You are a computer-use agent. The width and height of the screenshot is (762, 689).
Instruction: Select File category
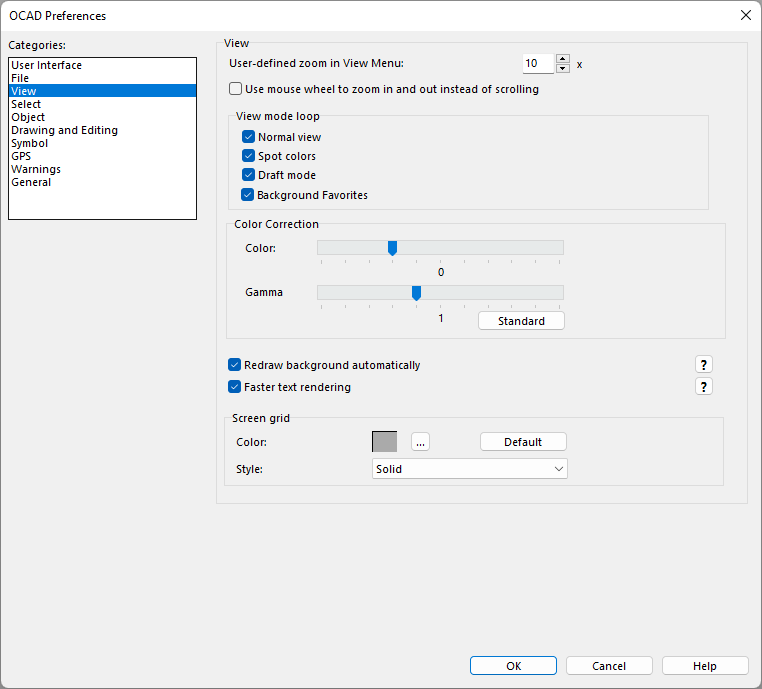coord(103,78)
